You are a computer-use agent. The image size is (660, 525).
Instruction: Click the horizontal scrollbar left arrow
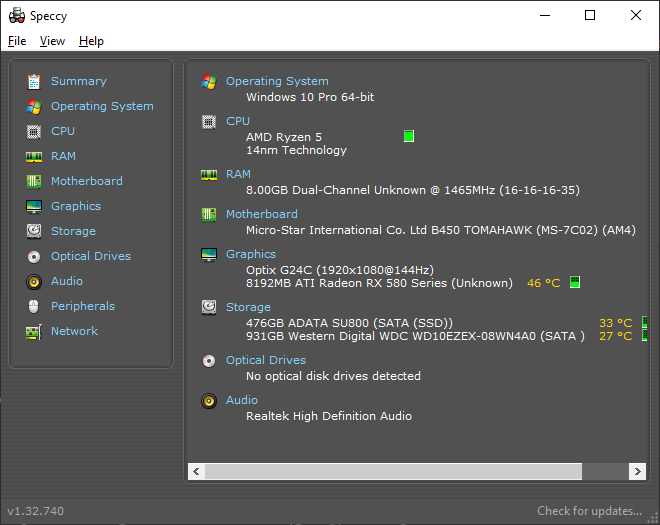coord(196,472)
